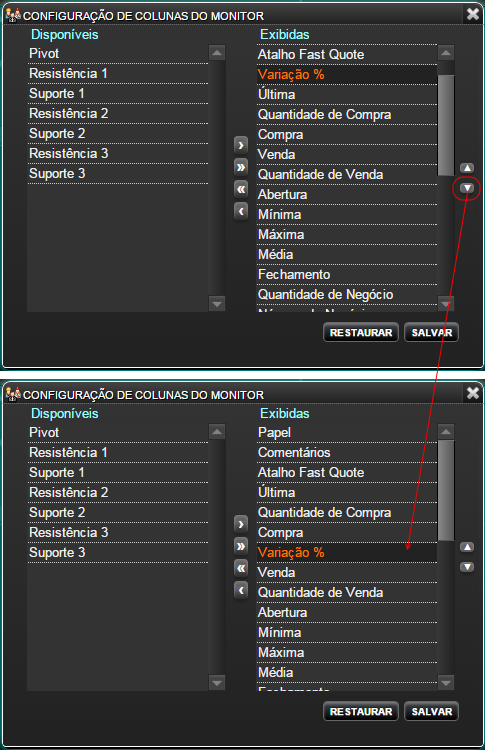Viewport: 485px width, 750px height.
Task: Click Exibidas scrollbar thumb in lower dialog
Action: click(446, 490)
